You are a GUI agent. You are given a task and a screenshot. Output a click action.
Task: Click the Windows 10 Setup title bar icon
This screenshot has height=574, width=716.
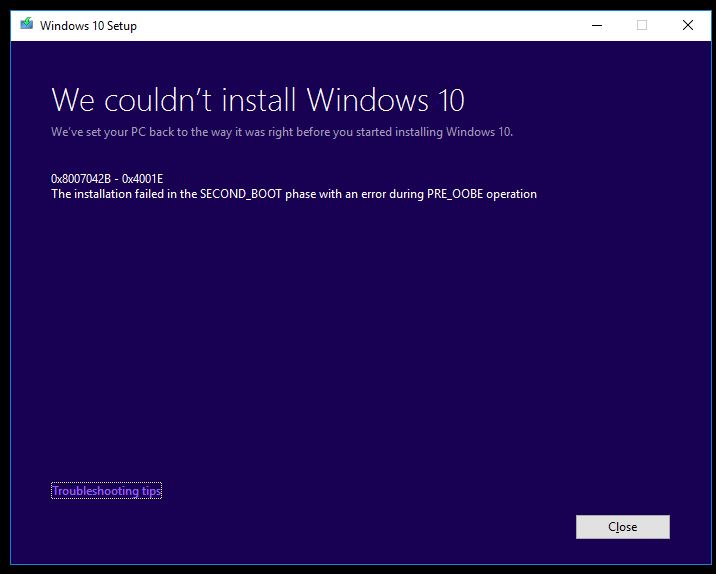click(x=26, y=24)
